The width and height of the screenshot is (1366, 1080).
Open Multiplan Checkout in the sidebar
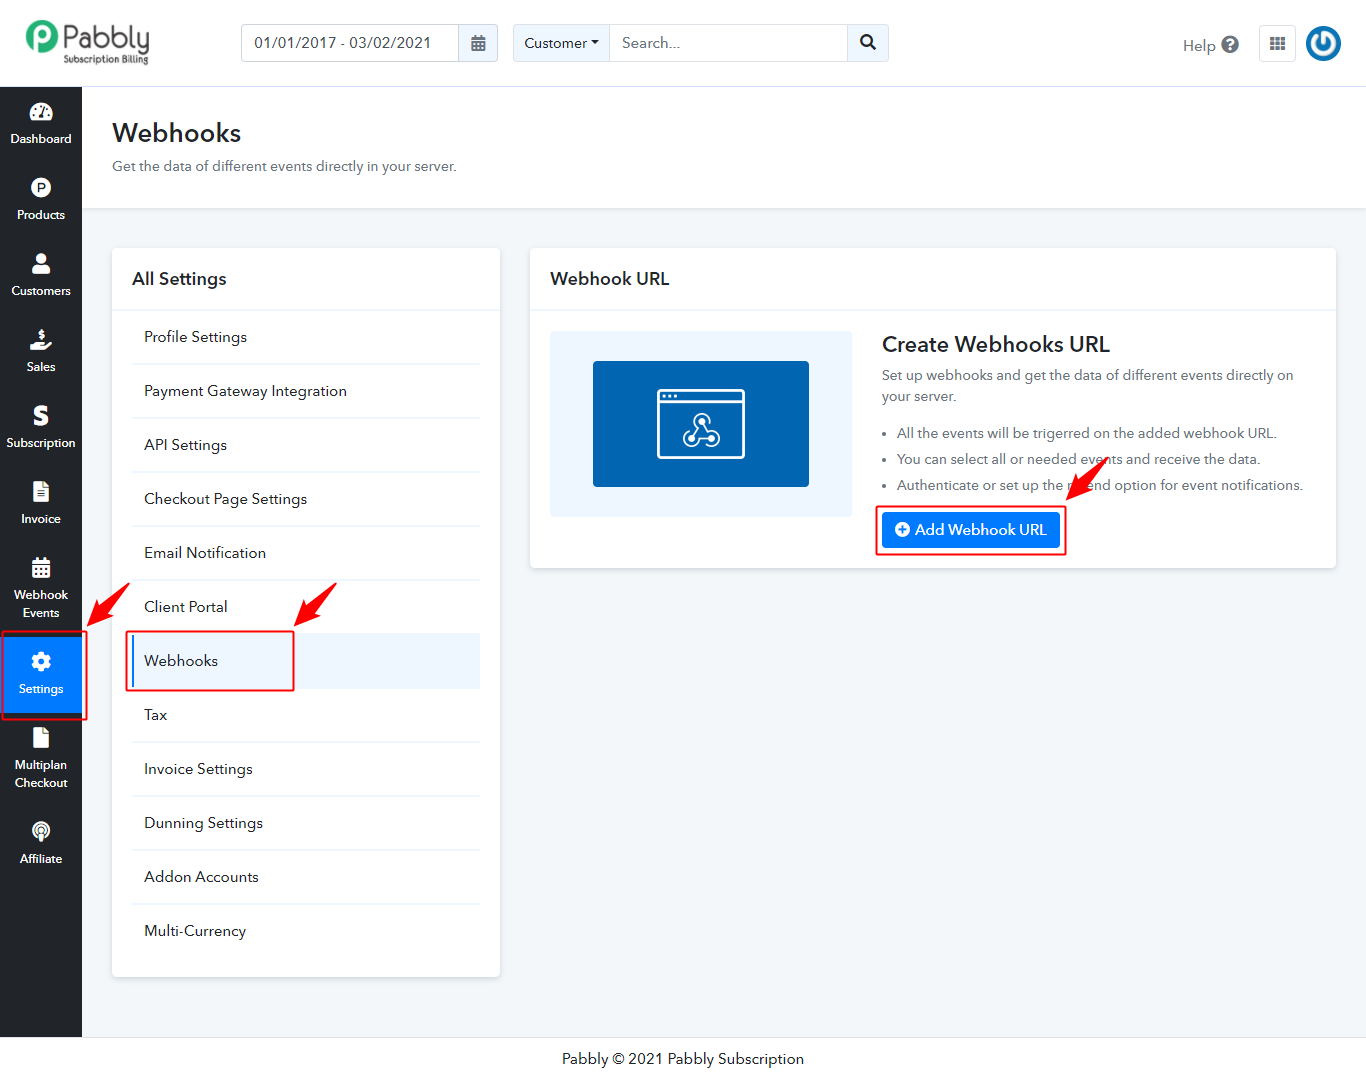coord(41,759)
